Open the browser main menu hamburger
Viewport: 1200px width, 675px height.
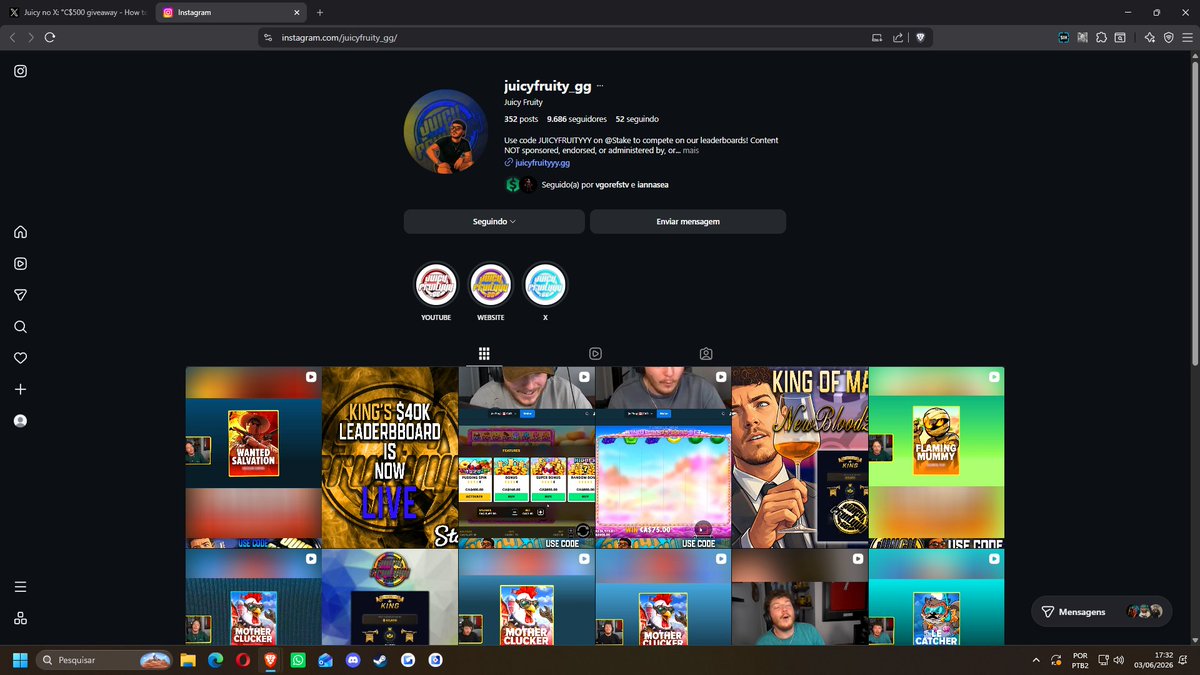(x=1187, y=37)
